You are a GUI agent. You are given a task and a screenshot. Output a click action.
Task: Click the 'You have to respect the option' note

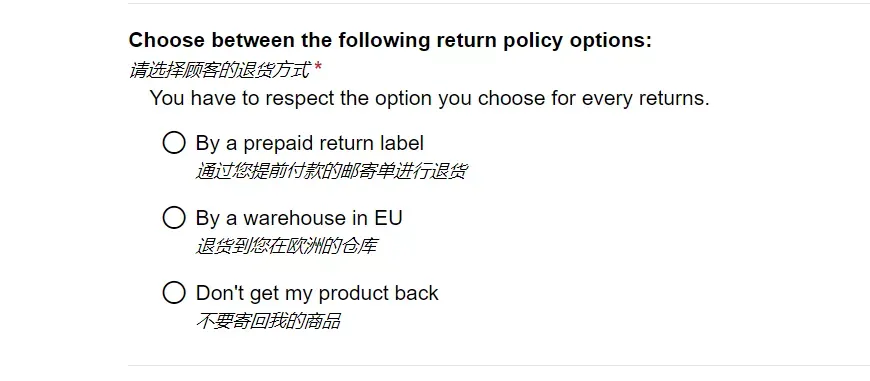[429, 99]
